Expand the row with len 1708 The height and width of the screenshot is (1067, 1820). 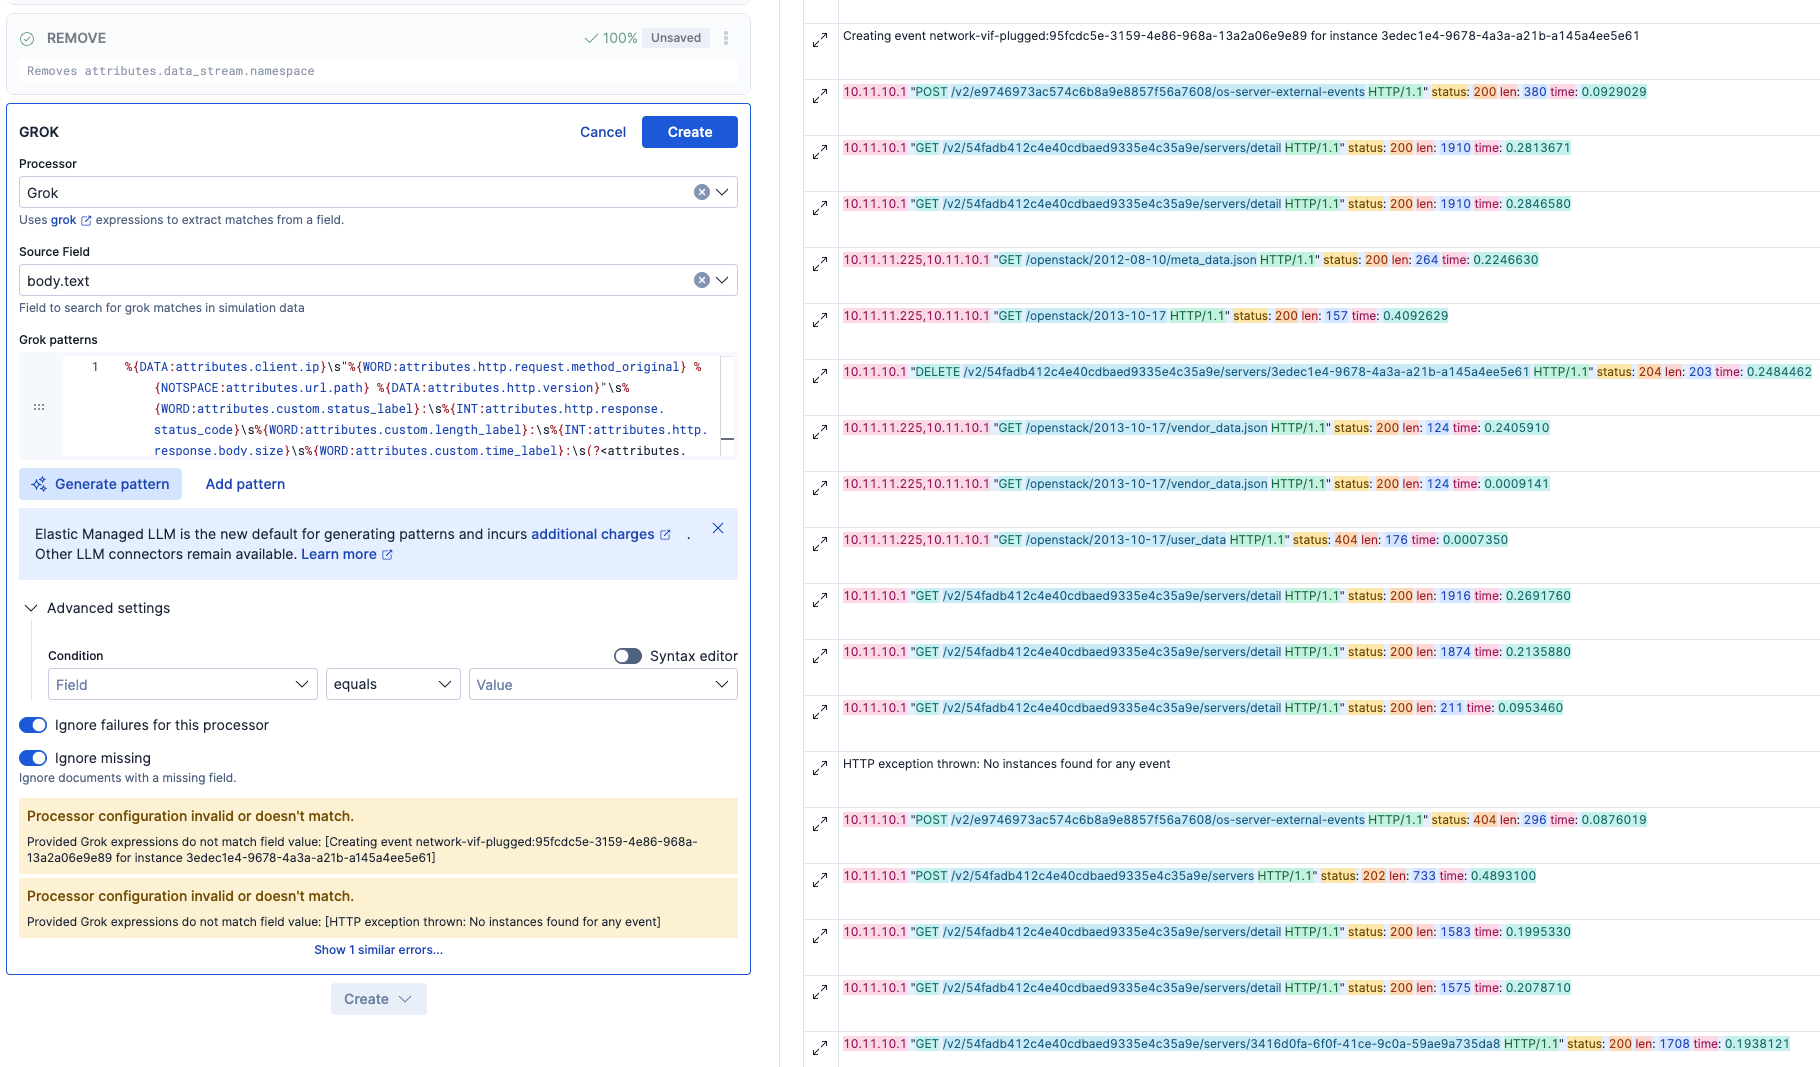pos(820,1048)
